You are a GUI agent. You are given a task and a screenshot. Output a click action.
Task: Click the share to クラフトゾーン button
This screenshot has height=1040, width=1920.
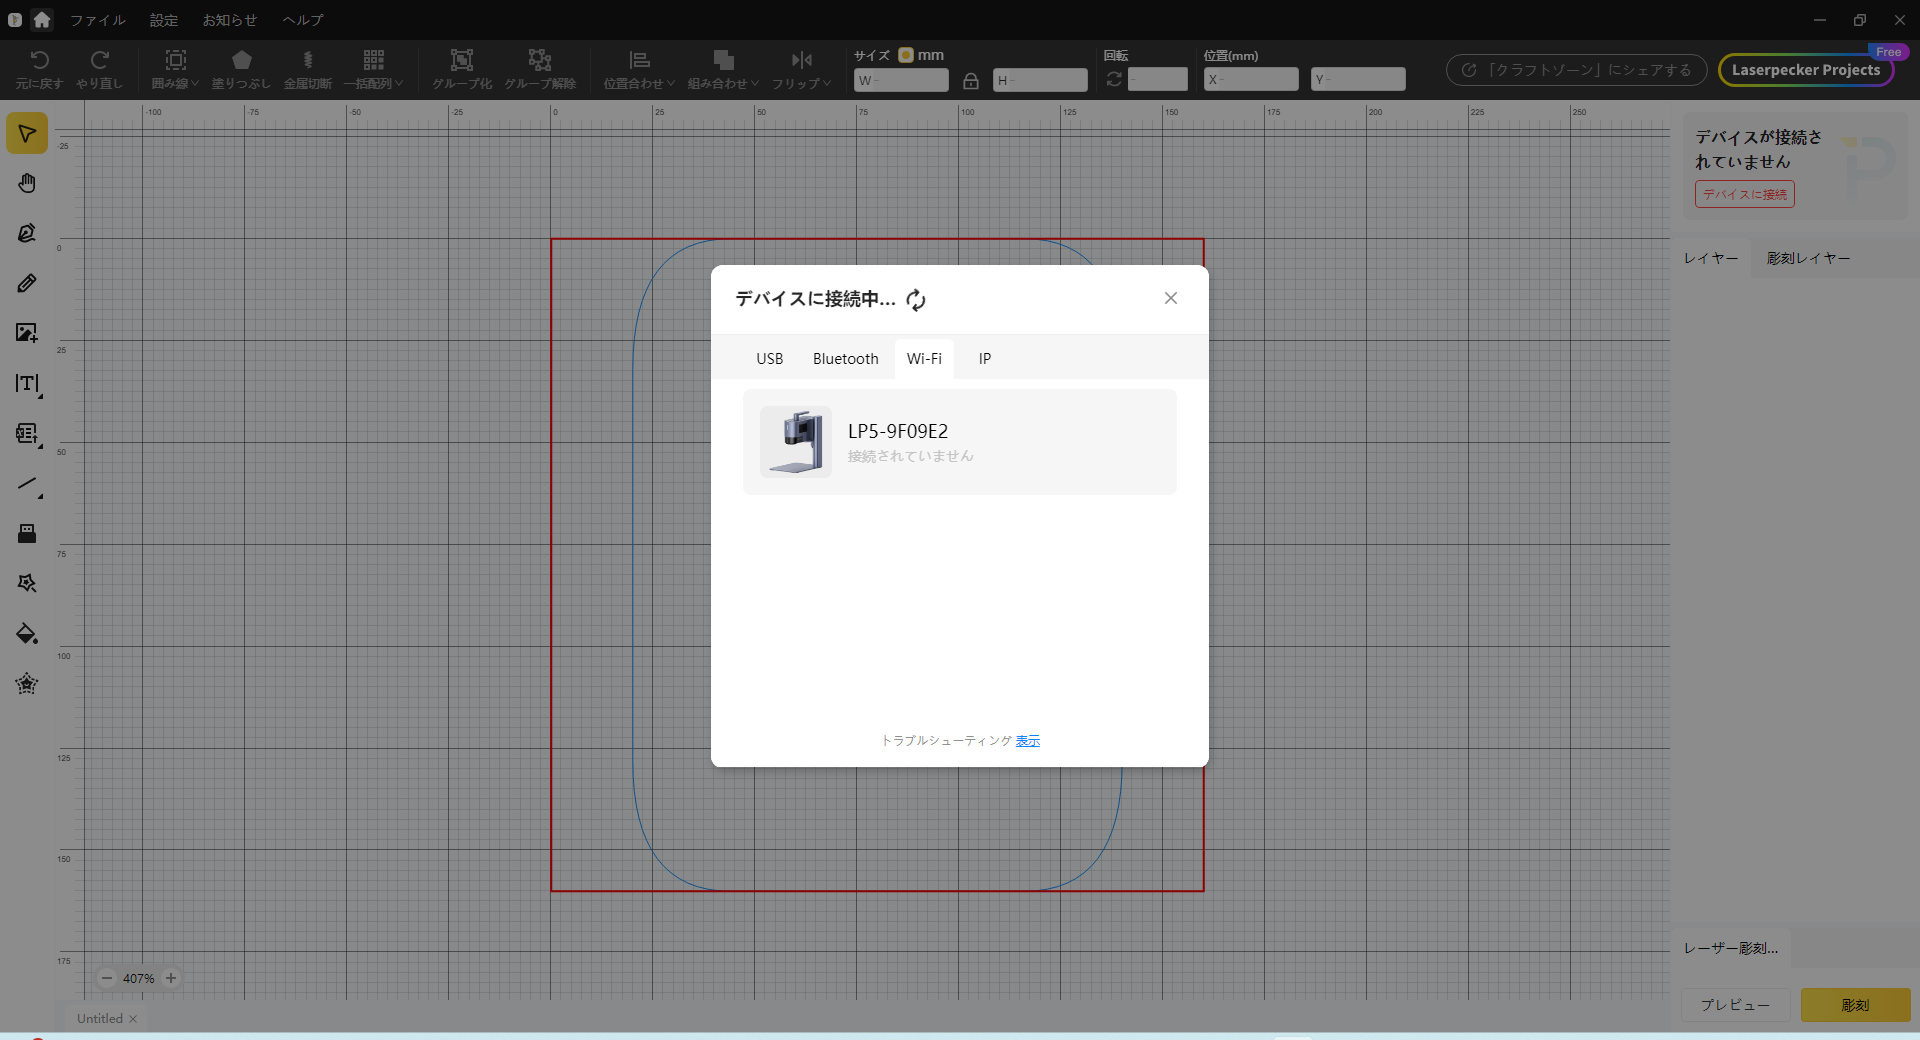coord(1577,70)
